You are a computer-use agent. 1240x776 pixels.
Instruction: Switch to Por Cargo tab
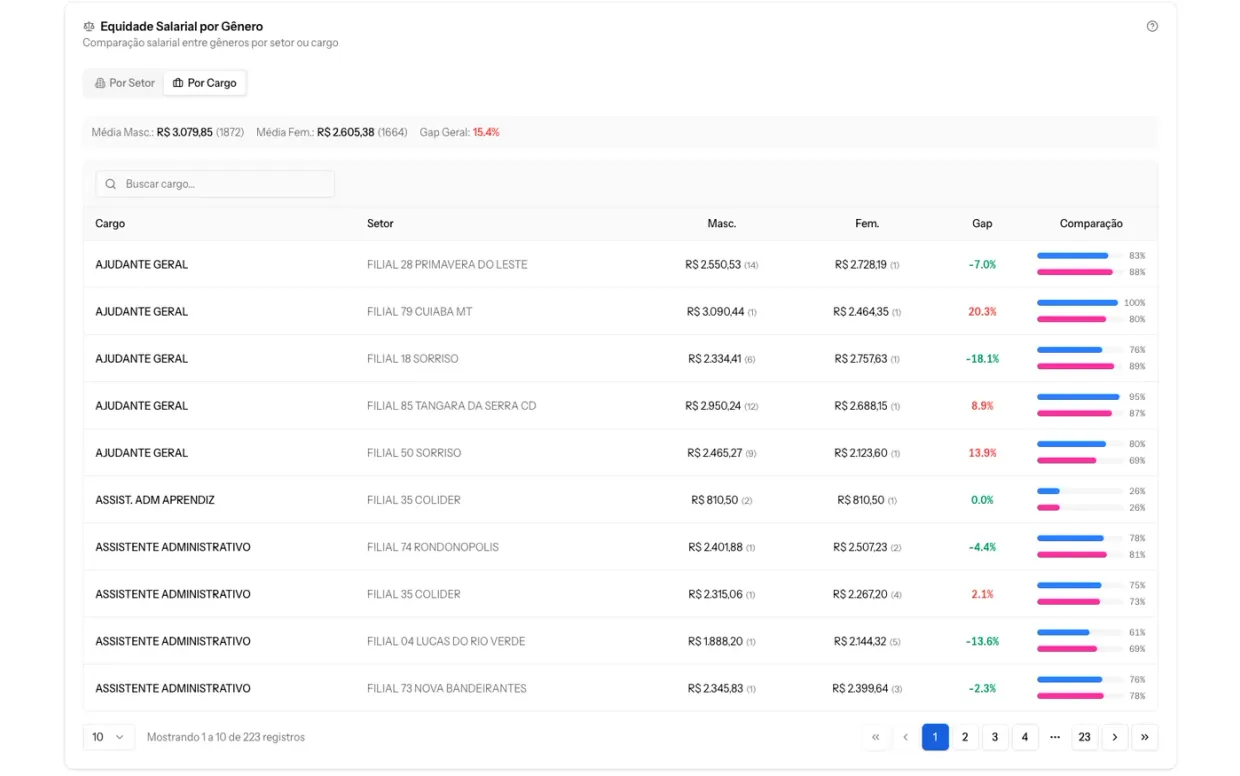[205, 83]
